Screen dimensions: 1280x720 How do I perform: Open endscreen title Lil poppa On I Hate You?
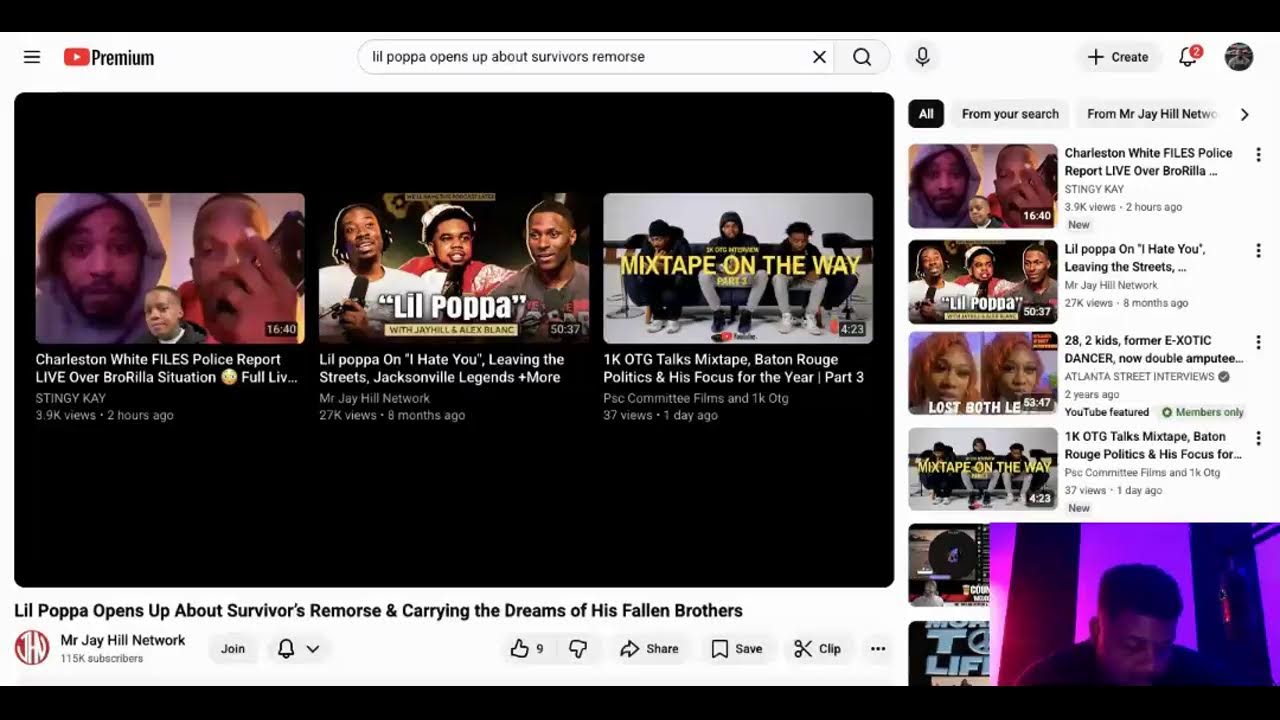[x=442, y=368]
